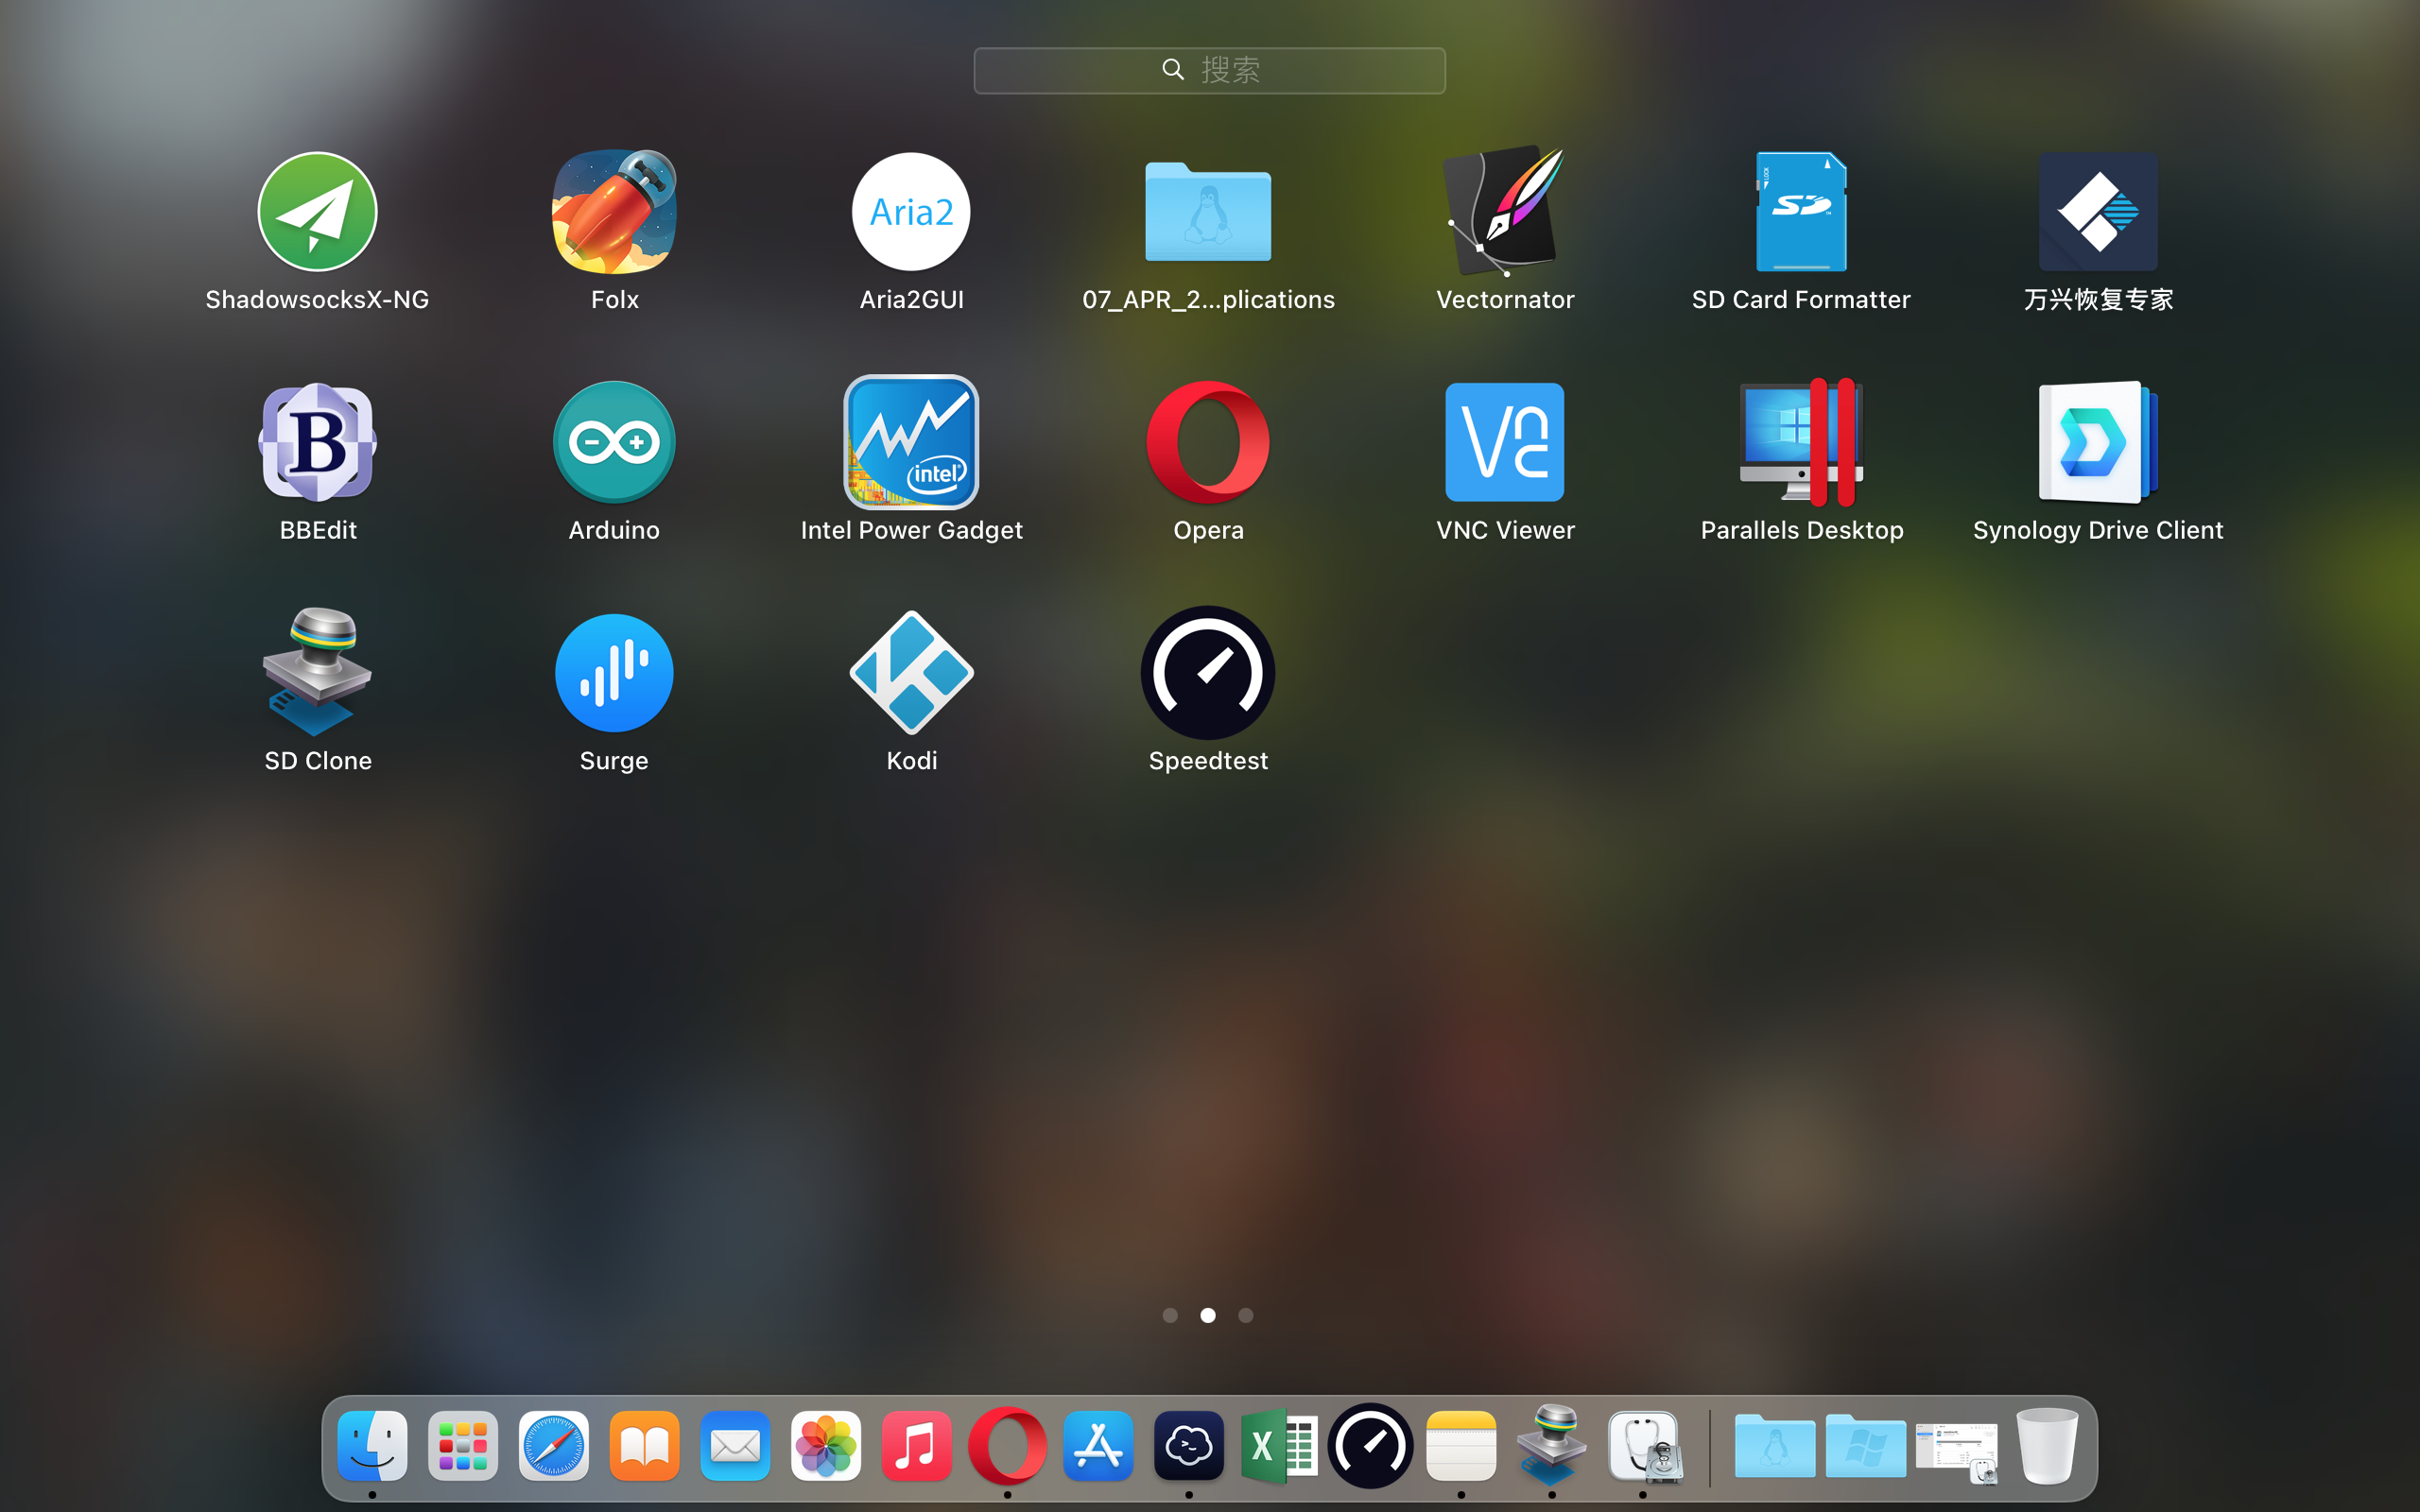
Task: Open Speedtest from the Dock
Action: click(x=1370, y=1446)
